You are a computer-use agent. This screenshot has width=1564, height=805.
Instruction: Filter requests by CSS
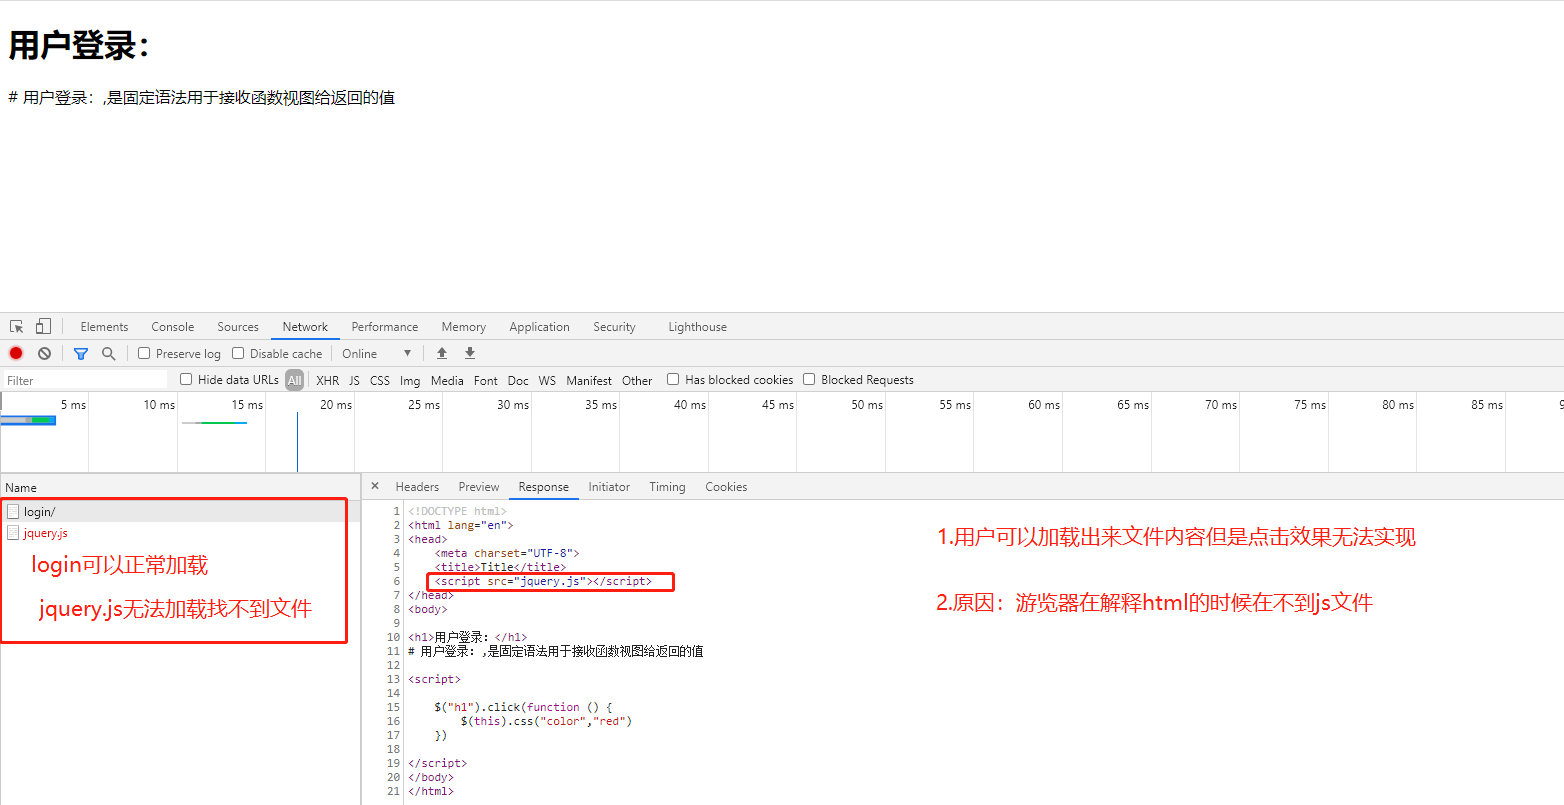coord(380,380)
